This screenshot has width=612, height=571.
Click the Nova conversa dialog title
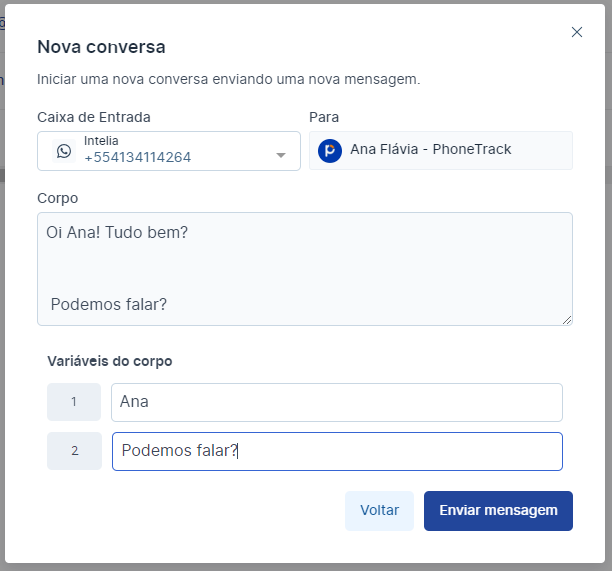click(101, 46)
